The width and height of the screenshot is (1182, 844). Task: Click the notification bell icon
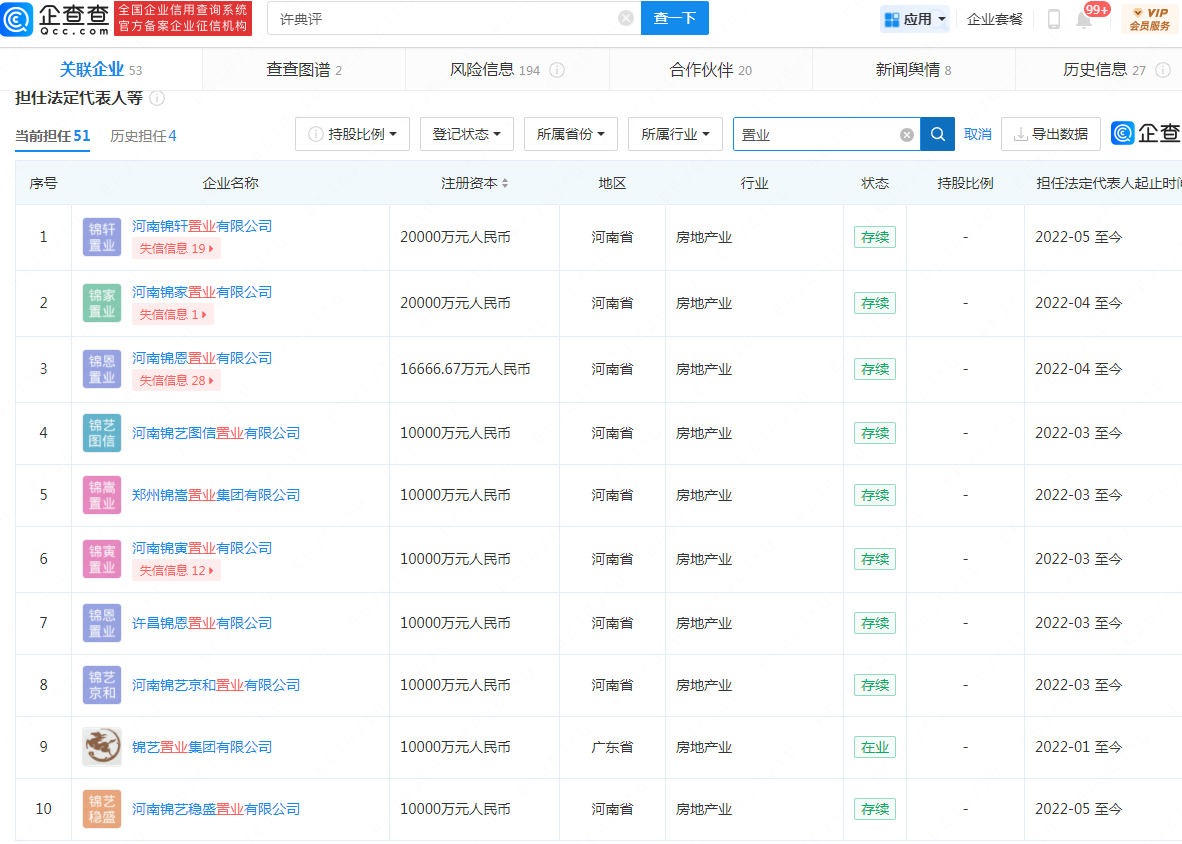(1084, 19)
